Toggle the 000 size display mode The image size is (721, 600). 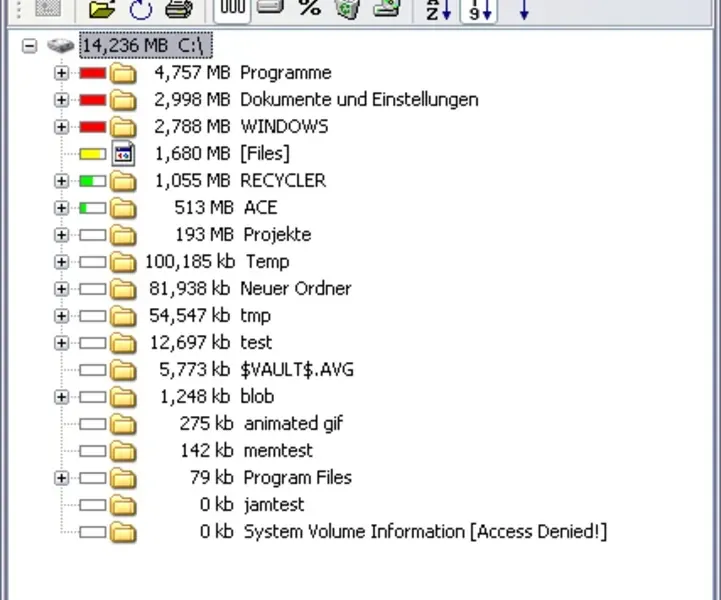[x=232, y=8]
